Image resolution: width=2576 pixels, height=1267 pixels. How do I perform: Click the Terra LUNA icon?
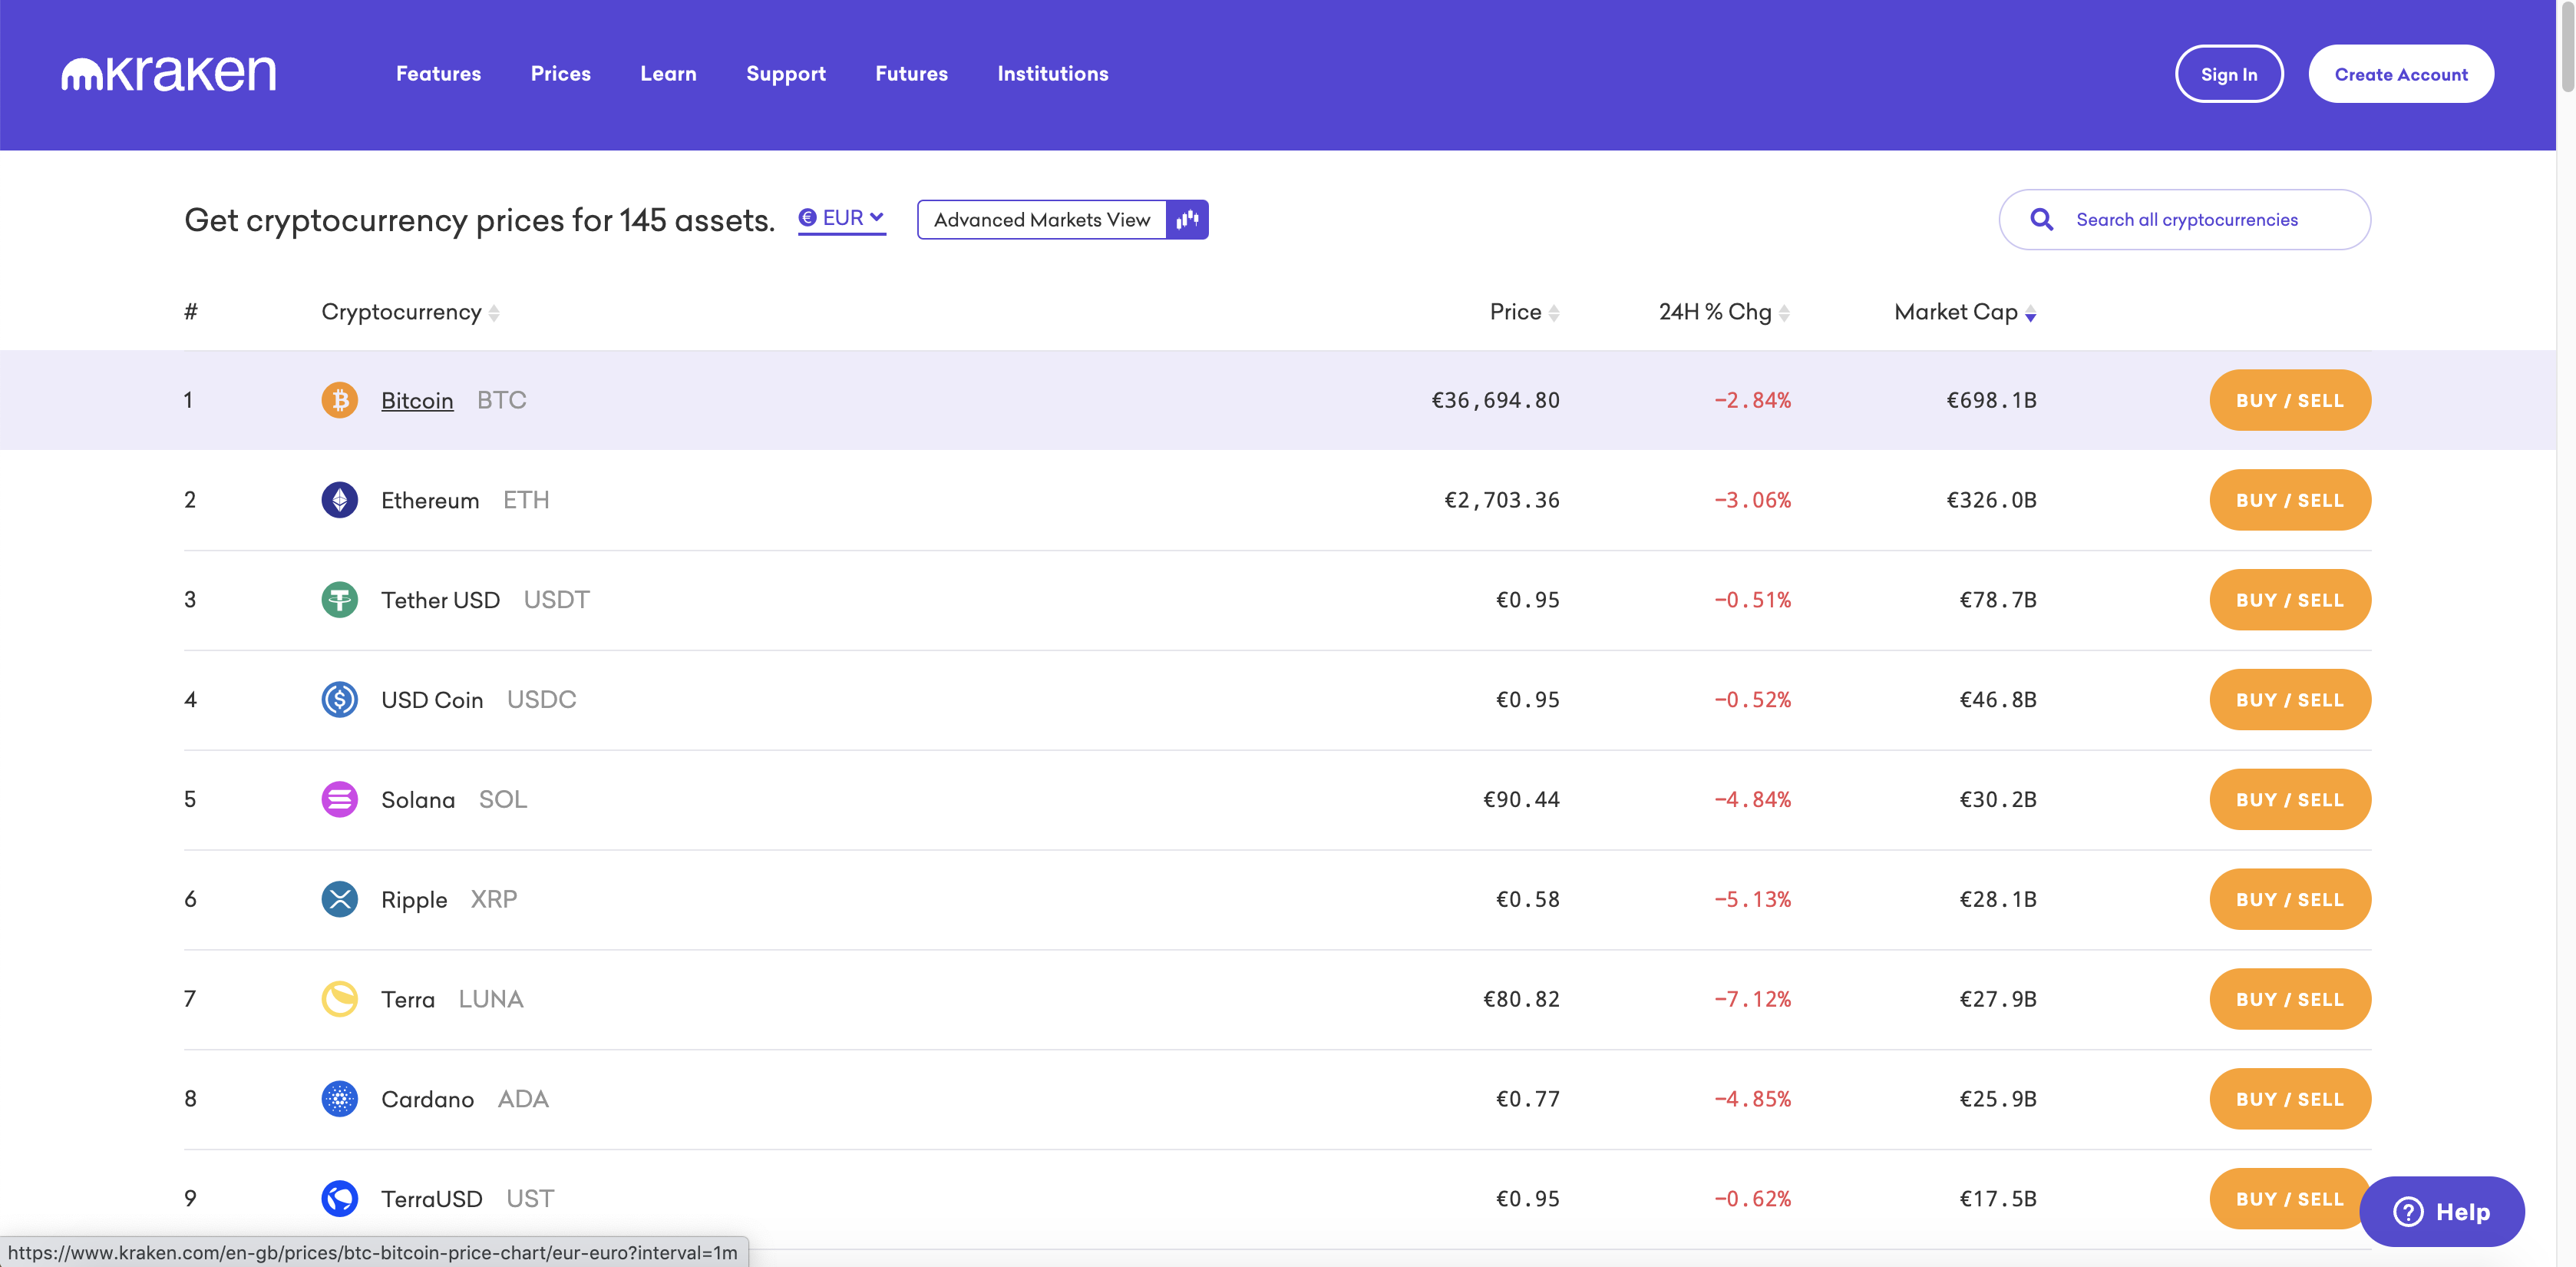(x=340, y=1000)
